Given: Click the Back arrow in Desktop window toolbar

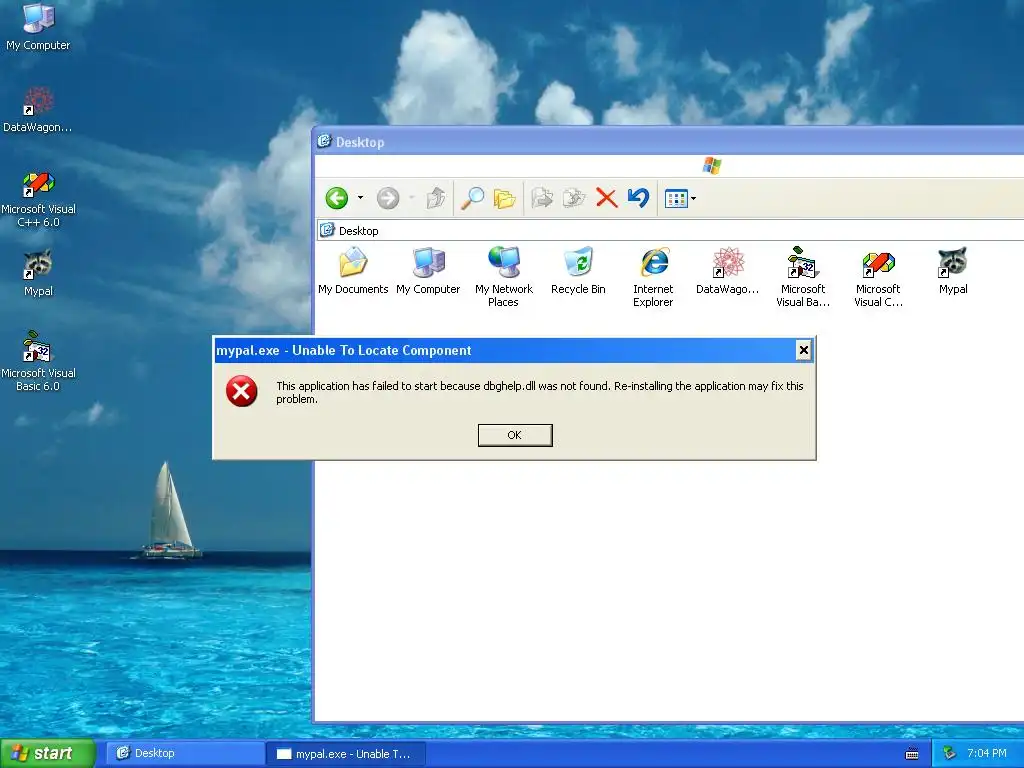Looking at the screenshot, I should tap(337, 198).
